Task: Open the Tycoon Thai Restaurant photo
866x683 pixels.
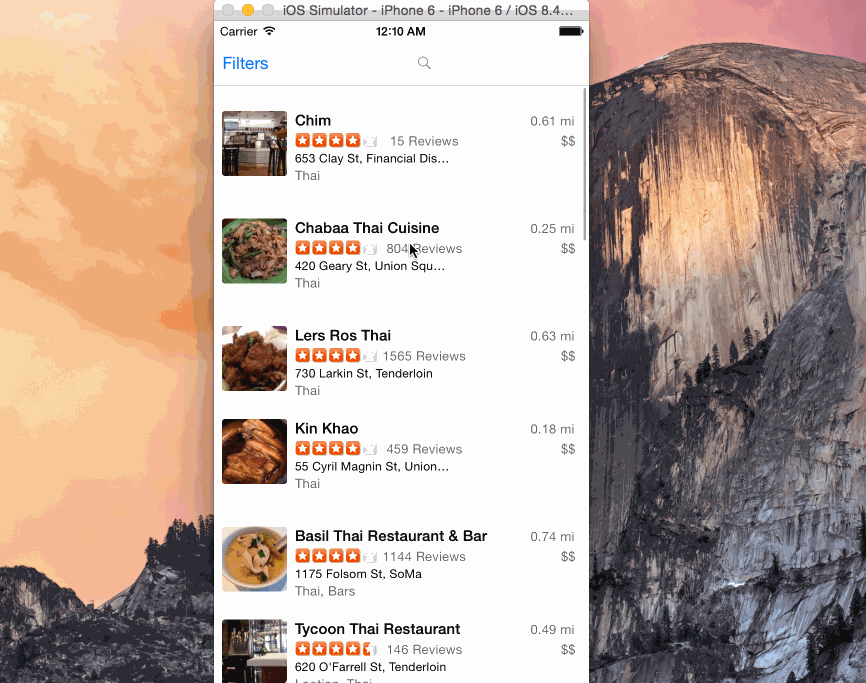Action: (255, 651)
